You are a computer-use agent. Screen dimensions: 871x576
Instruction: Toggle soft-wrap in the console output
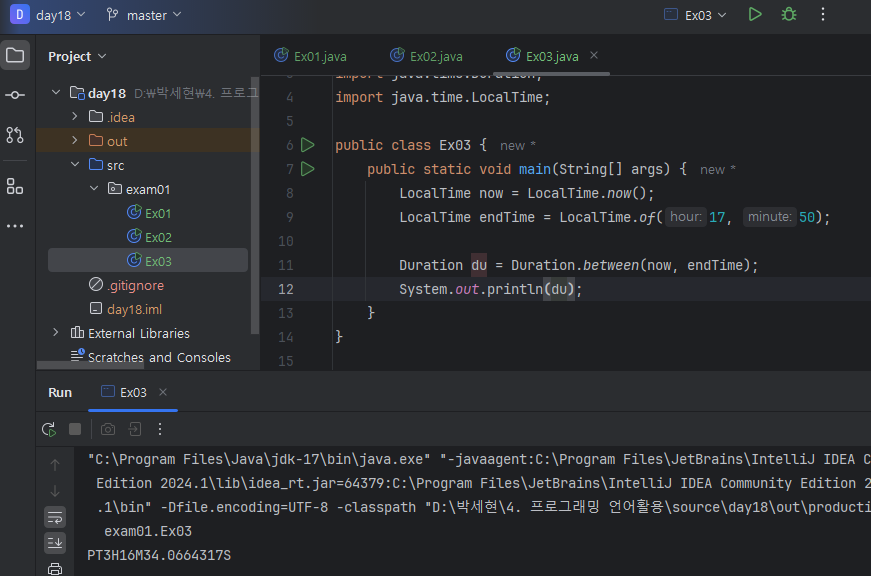55,517
